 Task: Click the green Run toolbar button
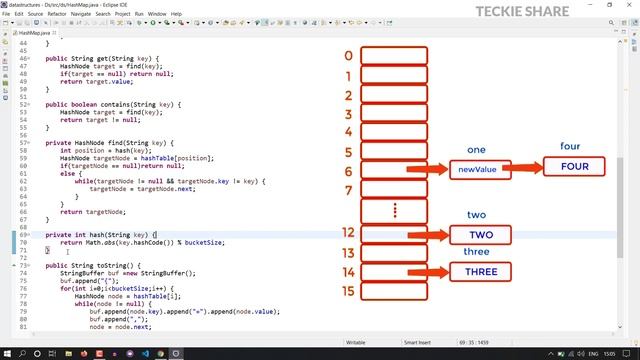click(153, 23)
